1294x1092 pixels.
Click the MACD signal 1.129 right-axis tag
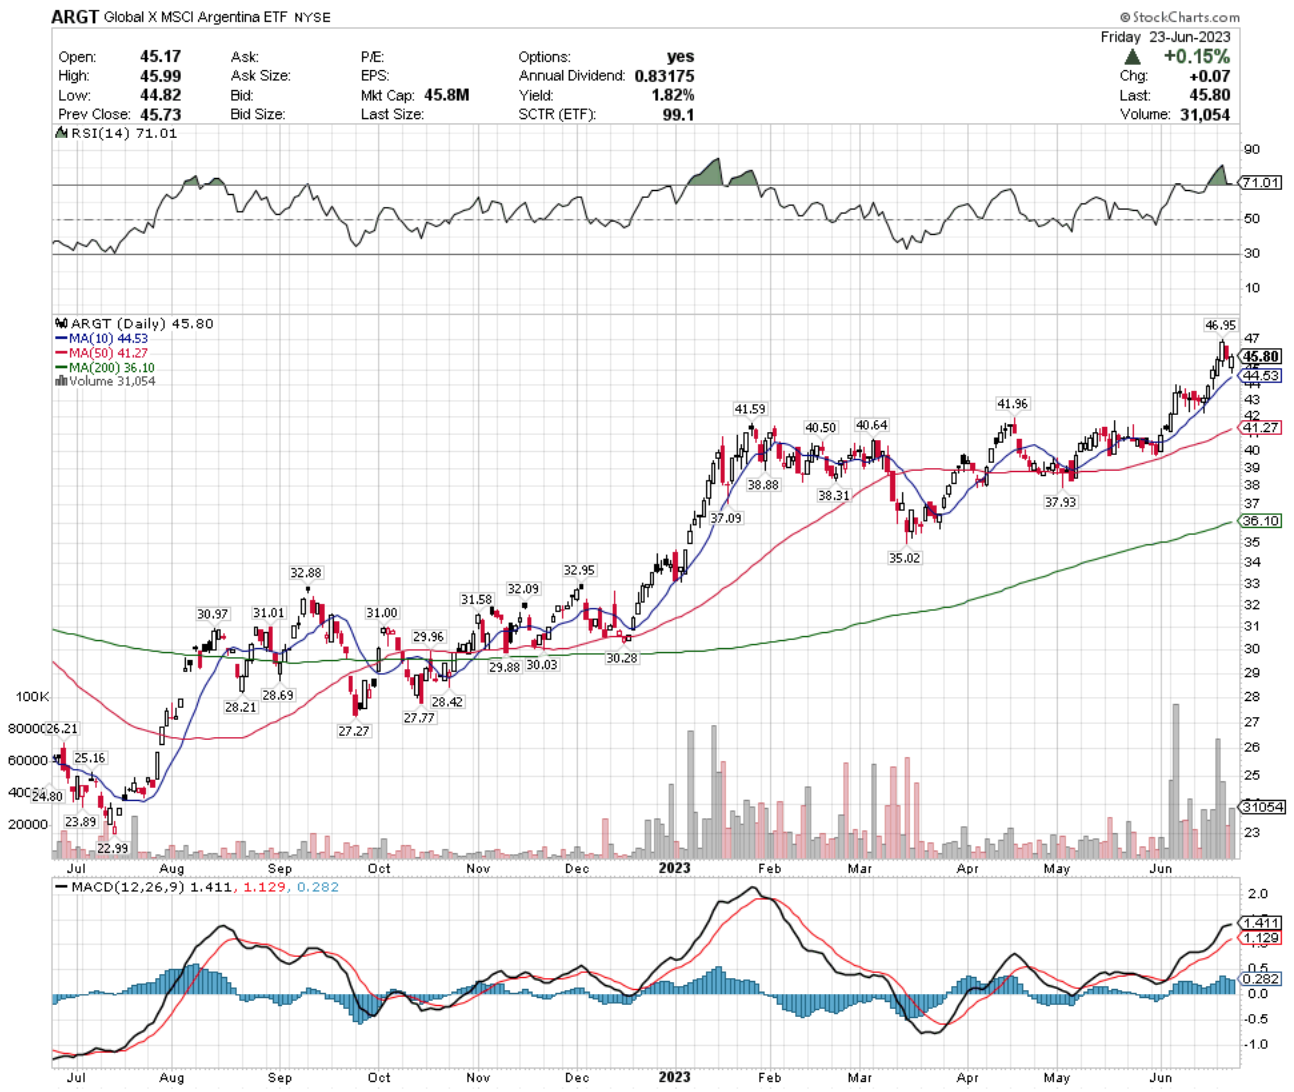(1260, 938)
